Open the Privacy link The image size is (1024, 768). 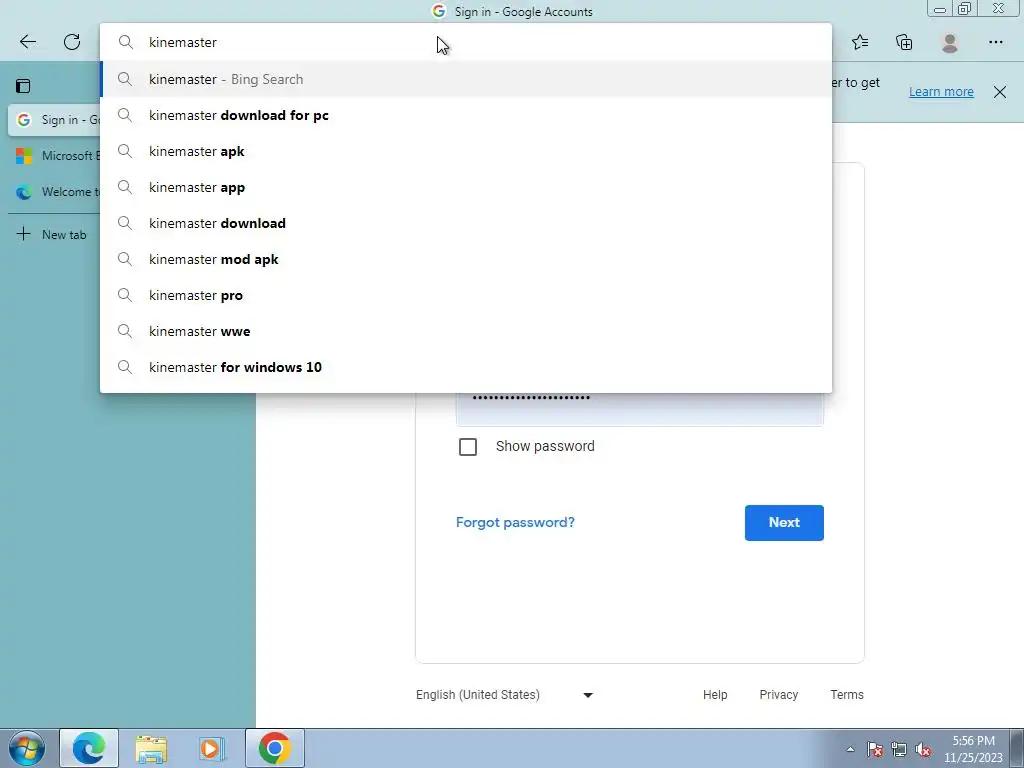778,695
